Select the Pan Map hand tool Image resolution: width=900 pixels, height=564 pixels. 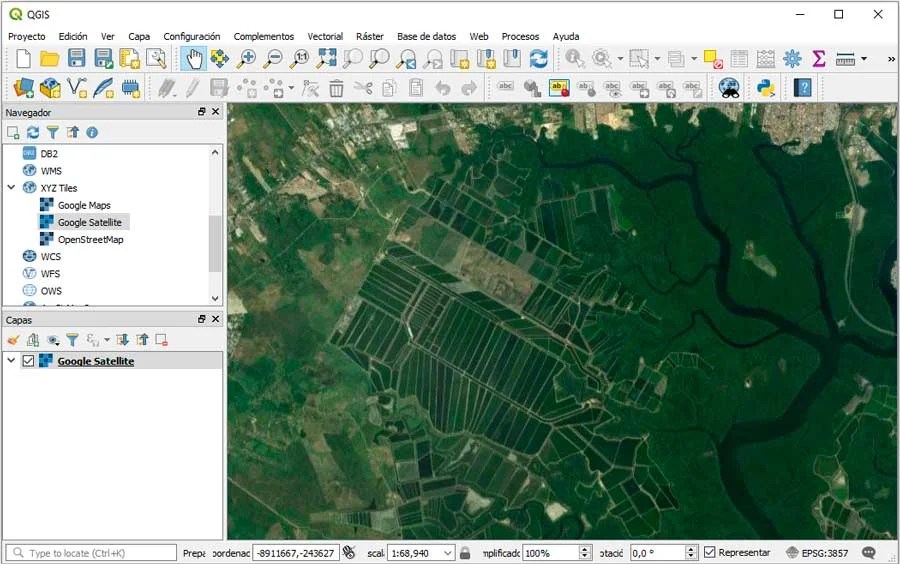pos(194,59)
